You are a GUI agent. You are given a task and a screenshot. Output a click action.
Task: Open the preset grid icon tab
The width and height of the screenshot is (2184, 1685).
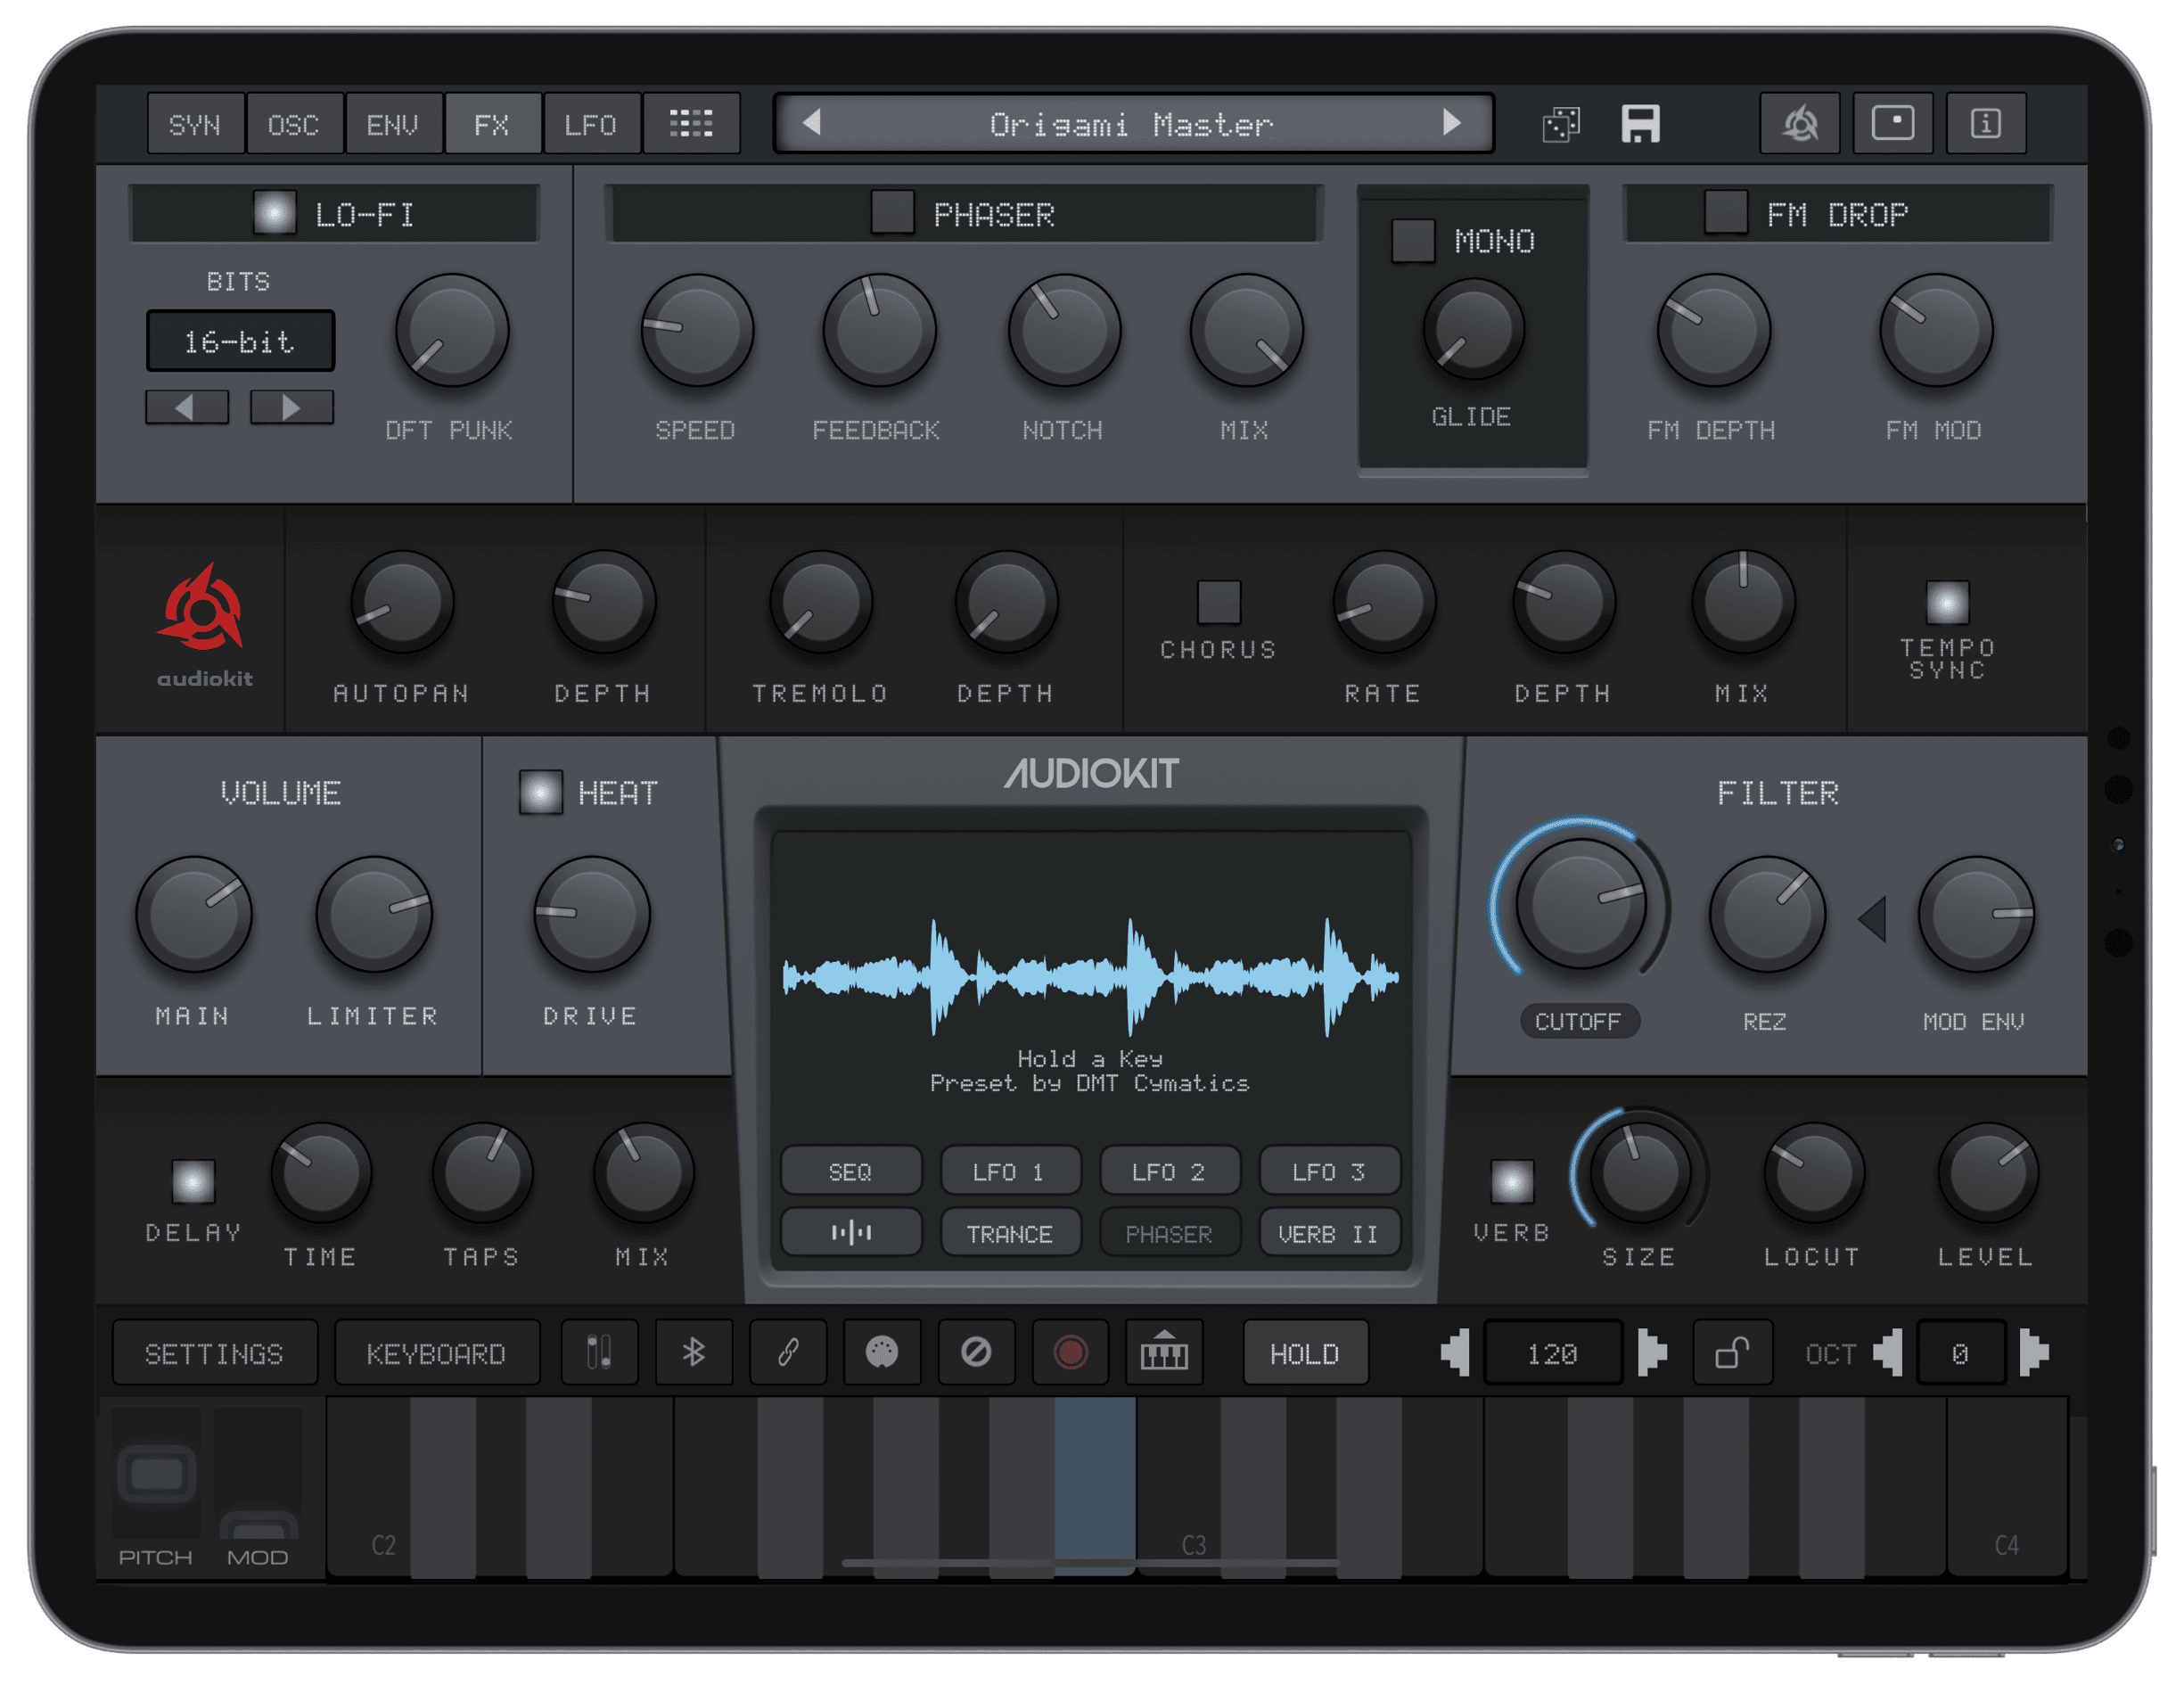click(691, 124)
